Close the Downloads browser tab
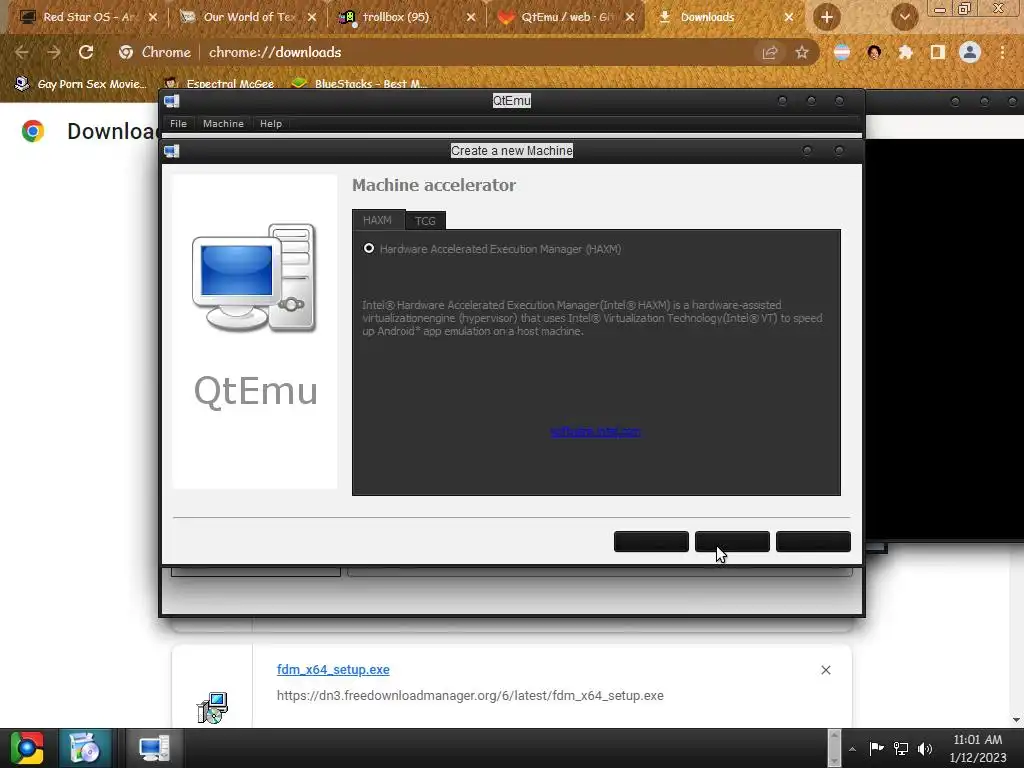Viewport: 1024px width, 768px height. click(789, 17)
